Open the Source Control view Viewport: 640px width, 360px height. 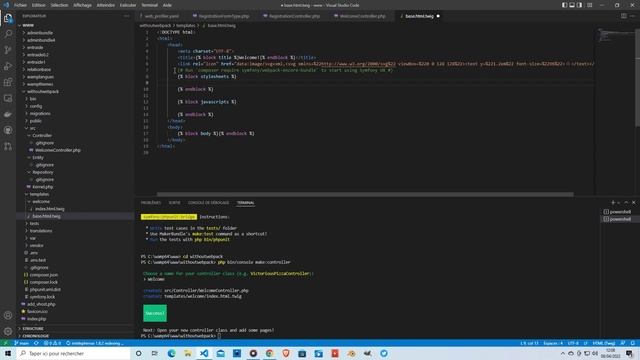[8, 50]
